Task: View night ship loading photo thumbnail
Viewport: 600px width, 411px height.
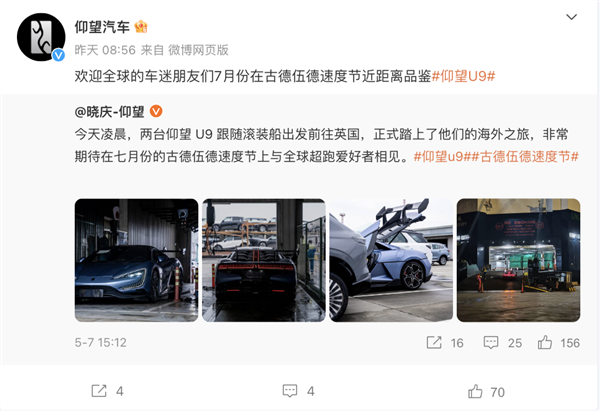Action: [x=518, y=260]
